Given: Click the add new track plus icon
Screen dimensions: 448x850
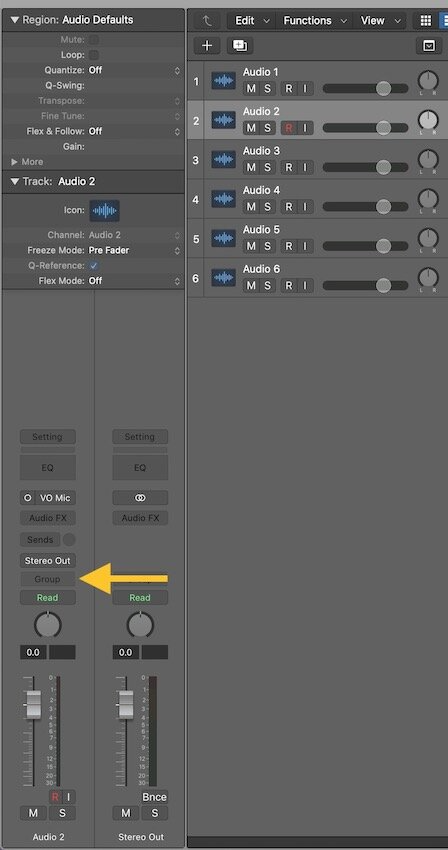Looking at the screenshot, I should tap(207, 46).
